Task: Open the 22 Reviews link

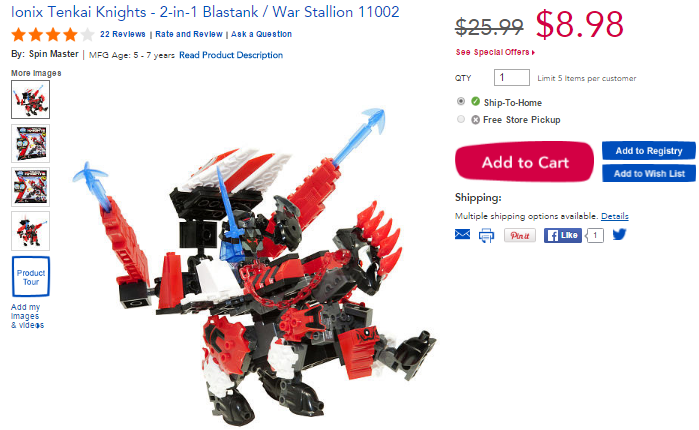Action: (x=123, y=34)
